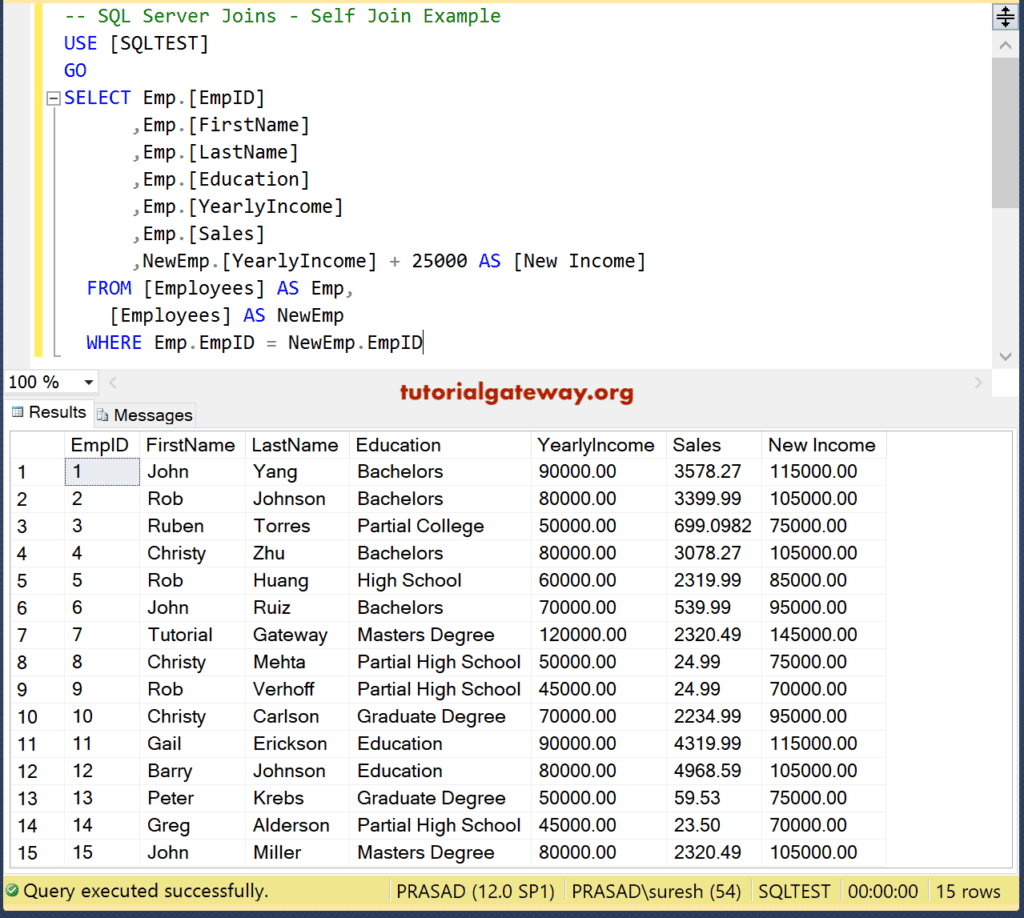Click the editor split window icon
The height and width of the screenshot is (918, 1024).
[1004, 17]
